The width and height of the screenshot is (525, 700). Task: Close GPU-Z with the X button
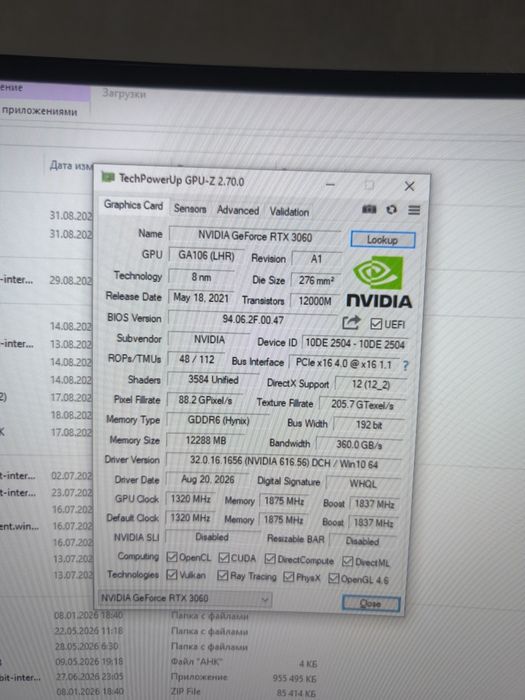pos(409,186)
